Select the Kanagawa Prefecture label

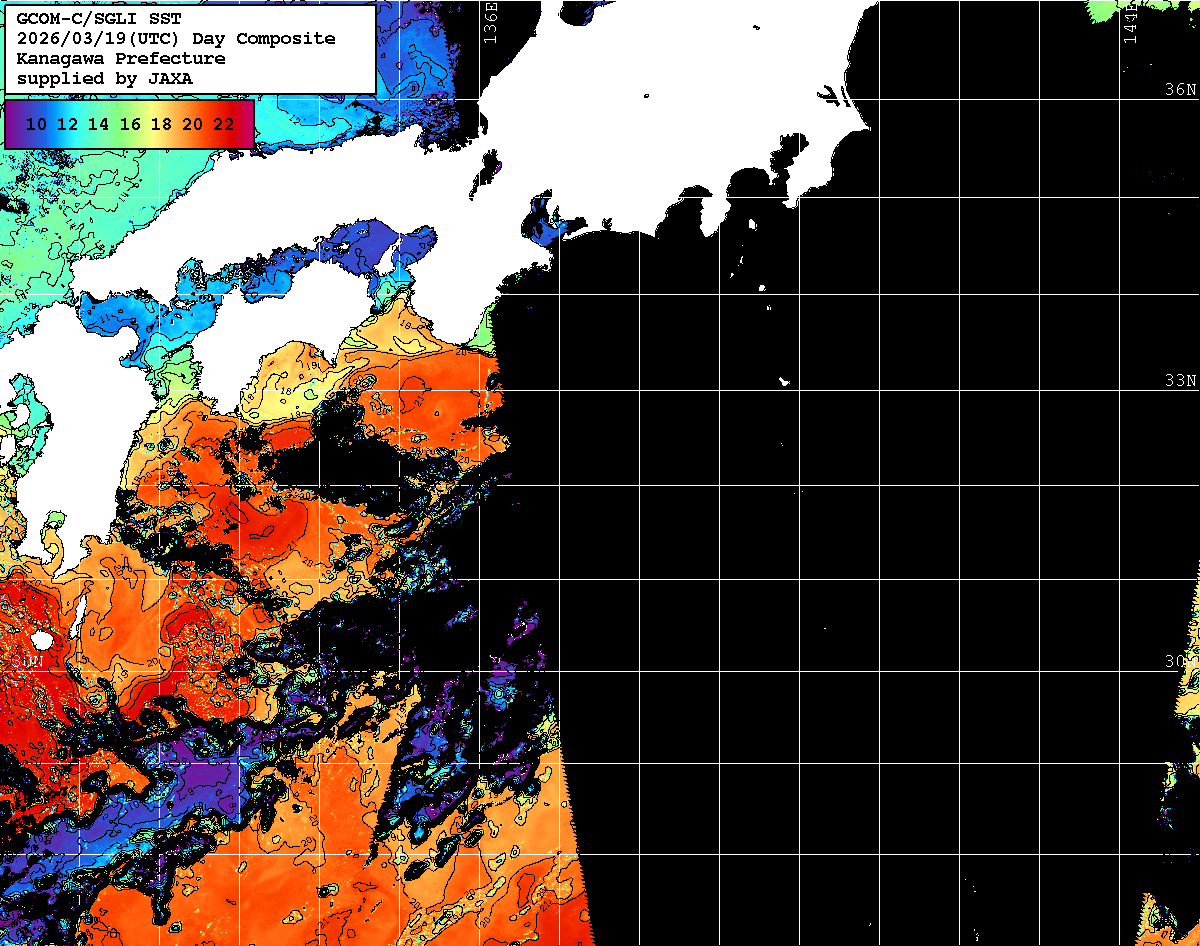tap(120, 59)
